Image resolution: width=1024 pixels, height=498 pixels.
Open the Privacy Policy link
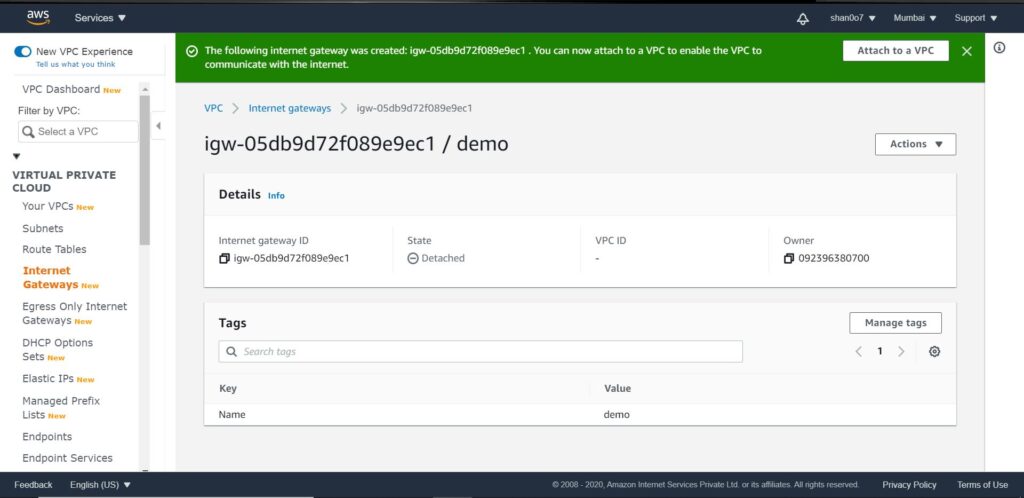[909, 485]
